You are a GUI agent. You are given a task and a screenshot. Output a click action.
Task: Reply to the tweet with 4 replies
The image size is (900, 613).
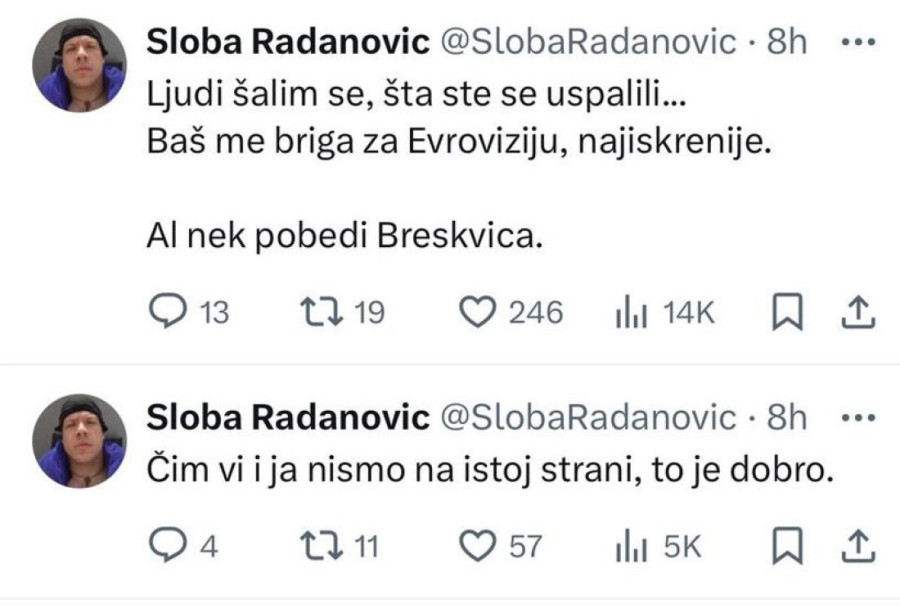(164, 546)
